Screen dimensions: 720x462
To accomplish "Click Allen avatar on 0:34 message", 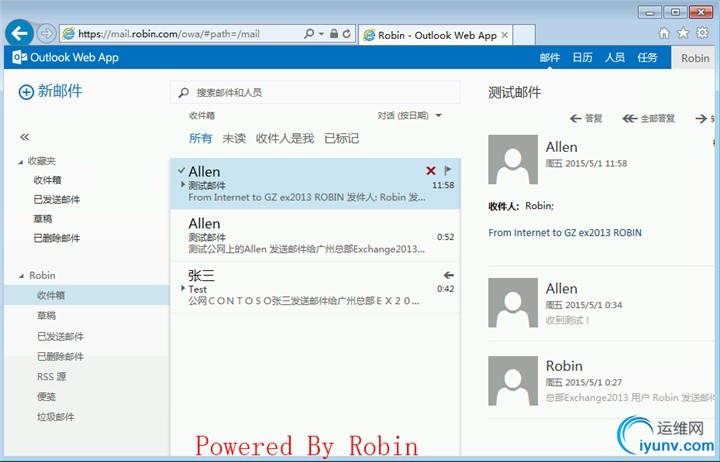I will click(513, 302).
